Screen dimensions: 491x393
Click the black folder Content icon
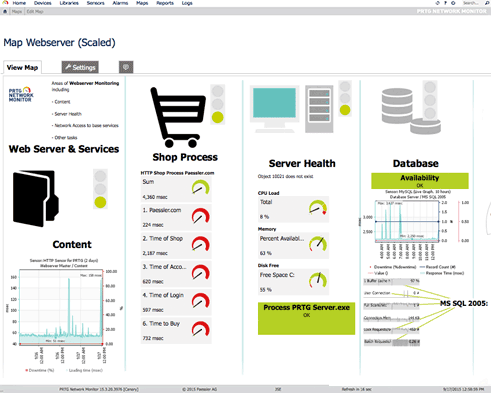(x=36, y=198)
